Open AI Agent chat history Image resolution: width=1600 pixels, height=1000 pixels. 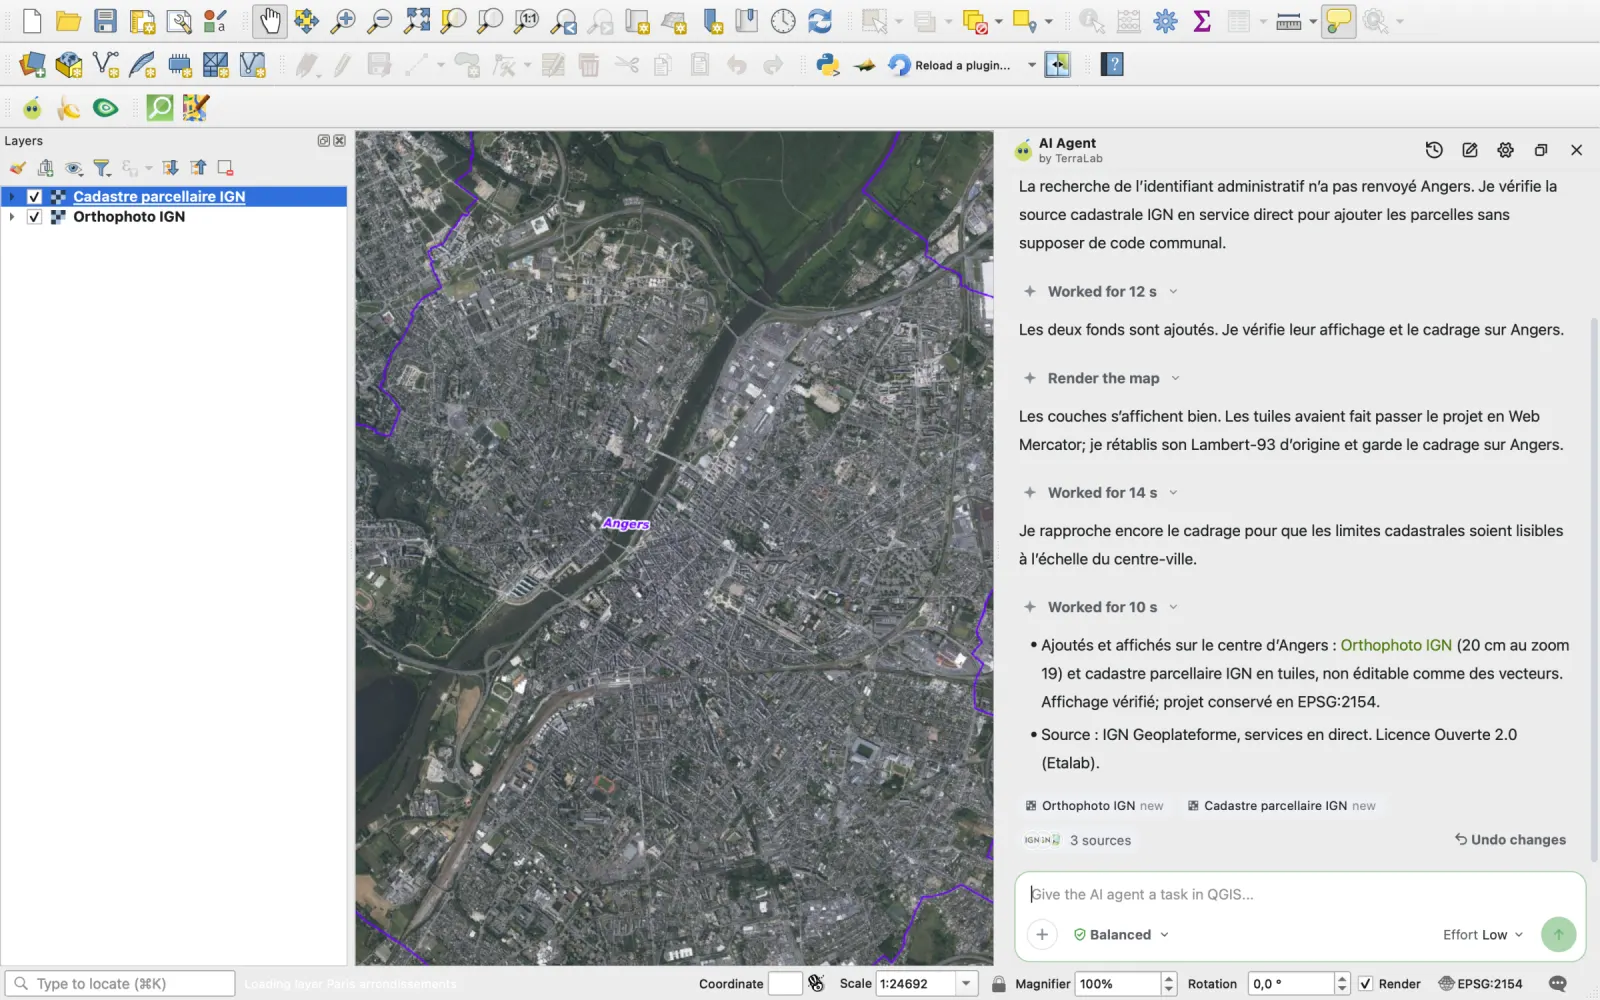tap(1434, 150)
